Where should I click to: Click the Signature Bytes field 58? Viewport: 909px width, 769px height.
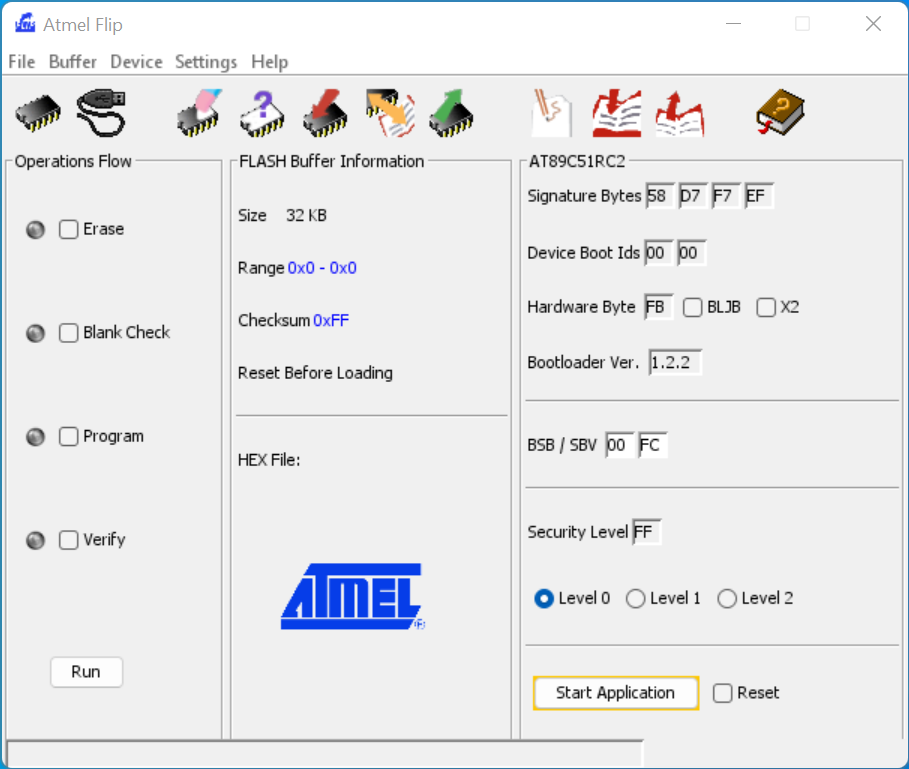tap(660, 196)
